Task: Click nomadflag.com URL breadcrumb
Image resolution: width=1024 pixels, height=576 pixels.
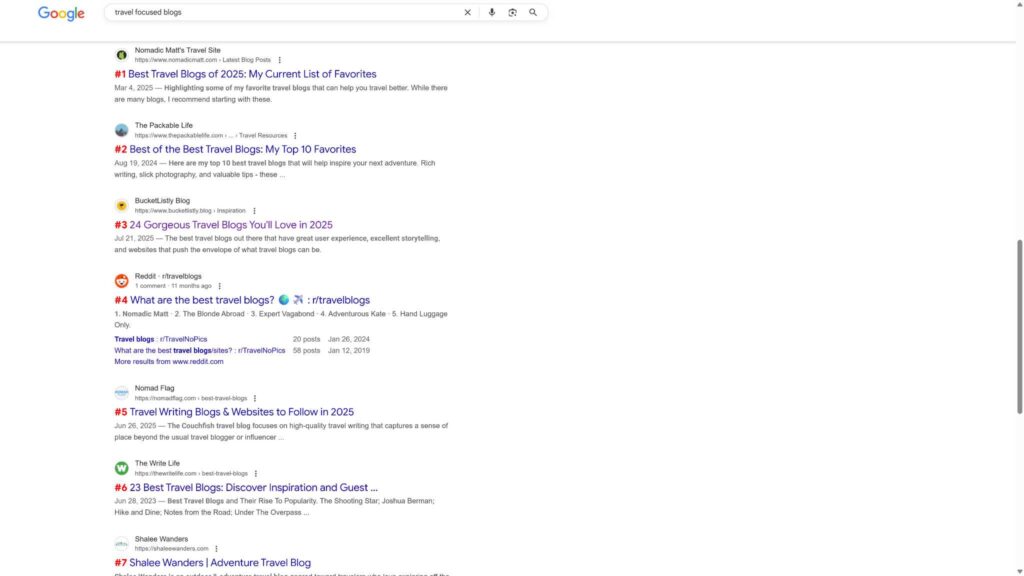Action: click(191, 398)
